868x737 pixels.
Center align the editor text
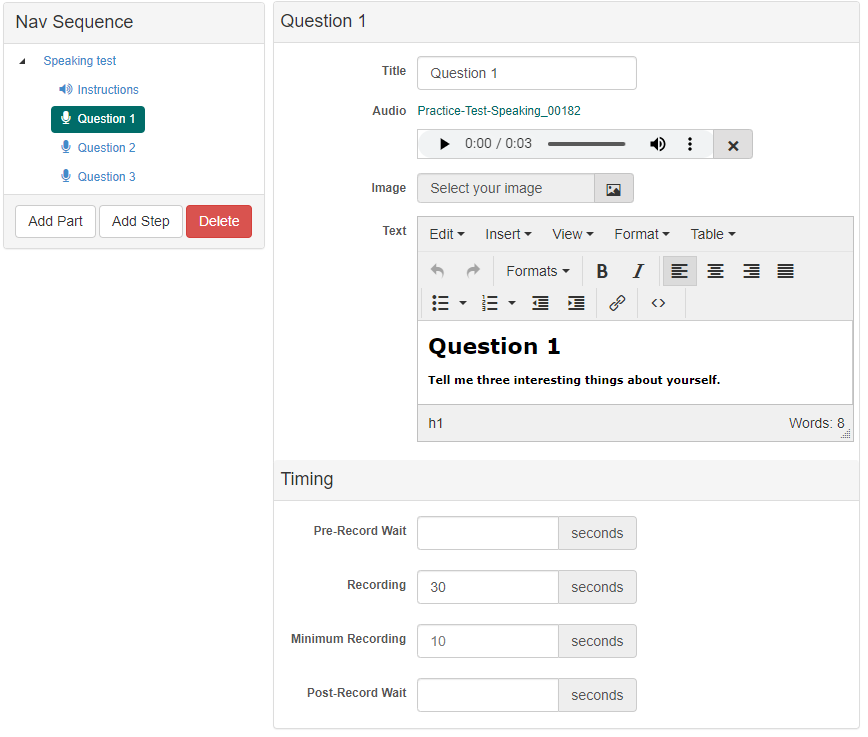click(x=716, y=271)
